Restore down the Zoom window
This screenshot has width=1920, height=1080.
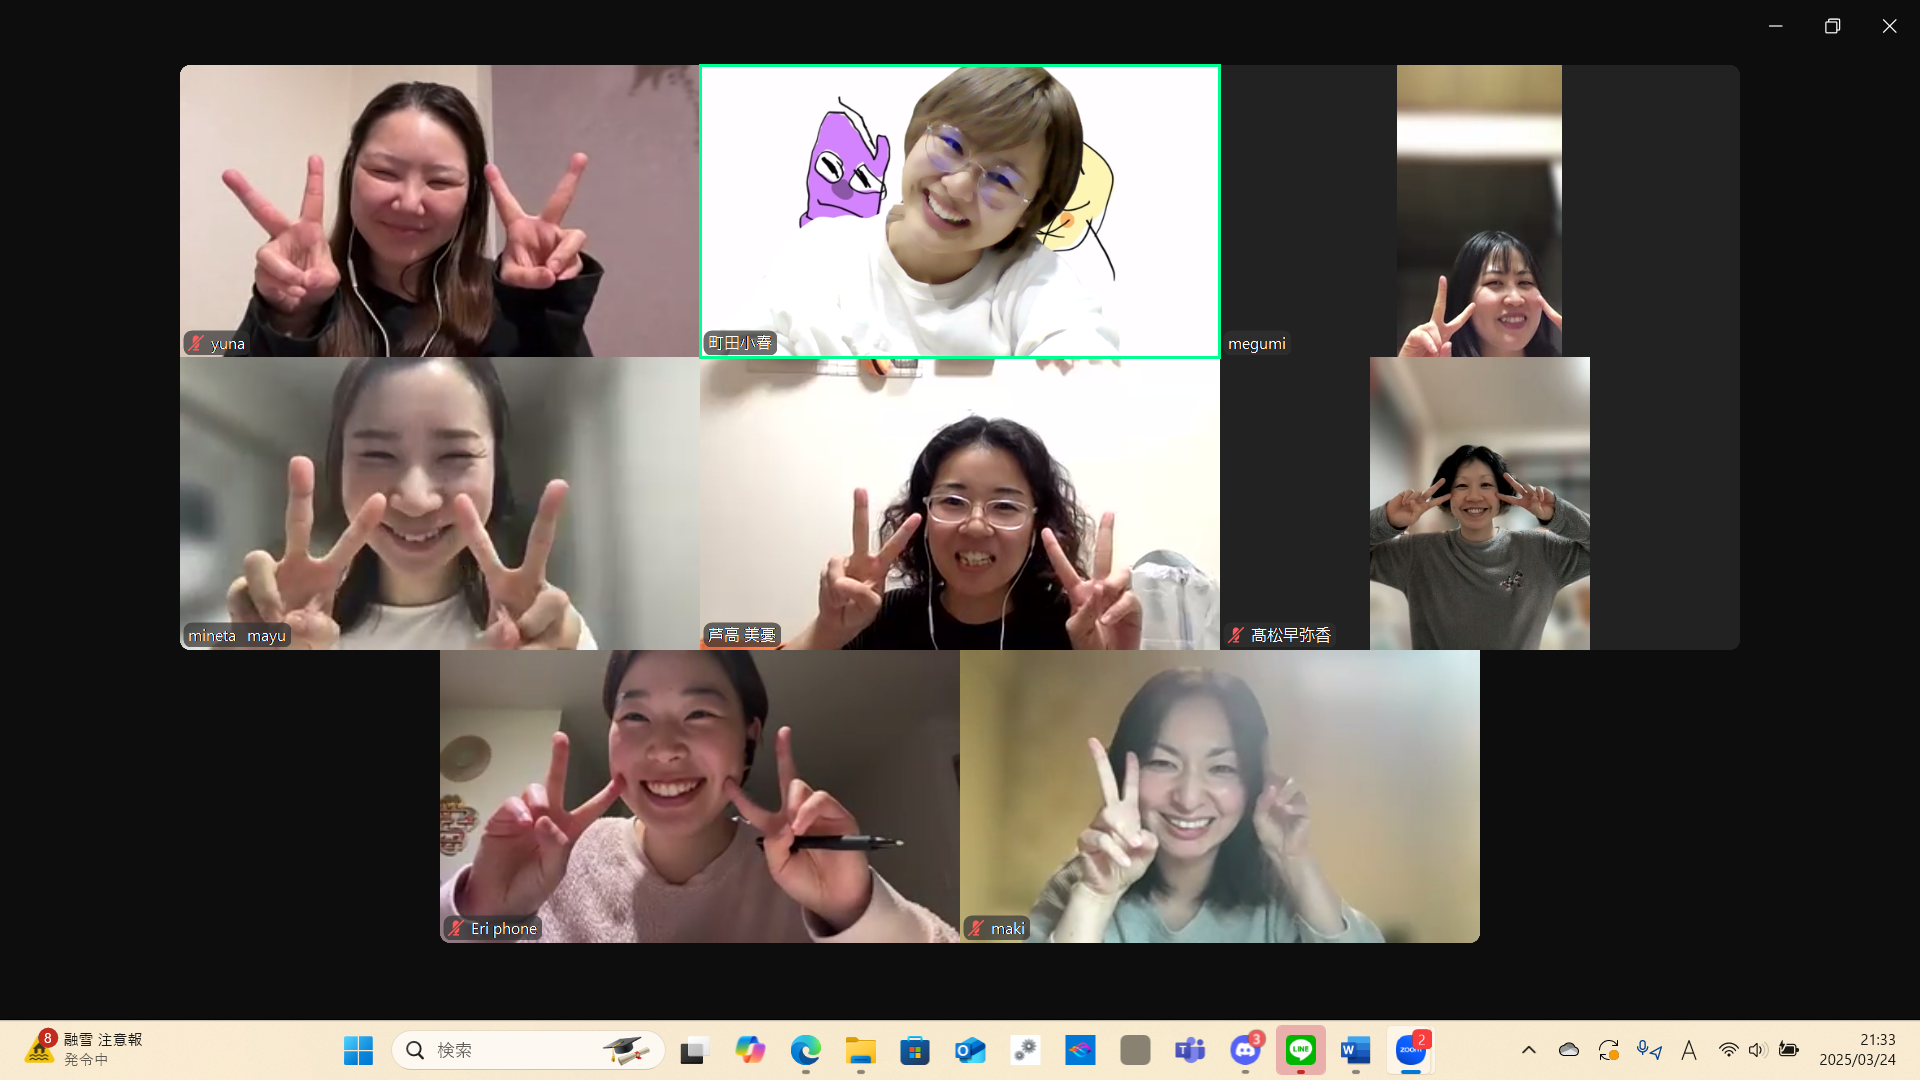[x=1832, y=26]
